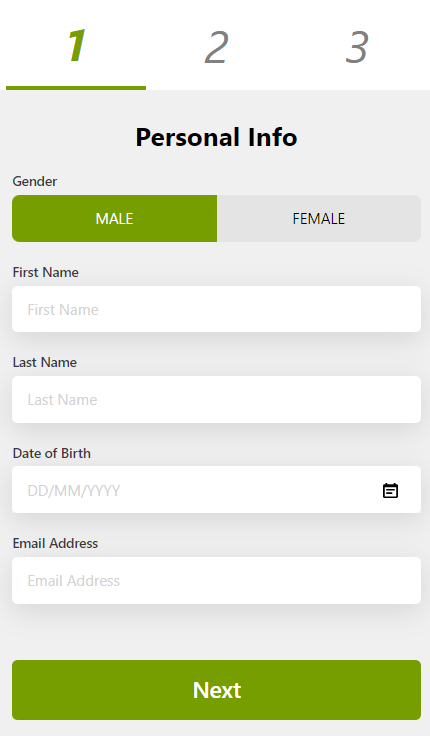Image resolution: width=430 pixels, height=736 pixels.
Task: Click the Next button
Action: coord(216,690)
